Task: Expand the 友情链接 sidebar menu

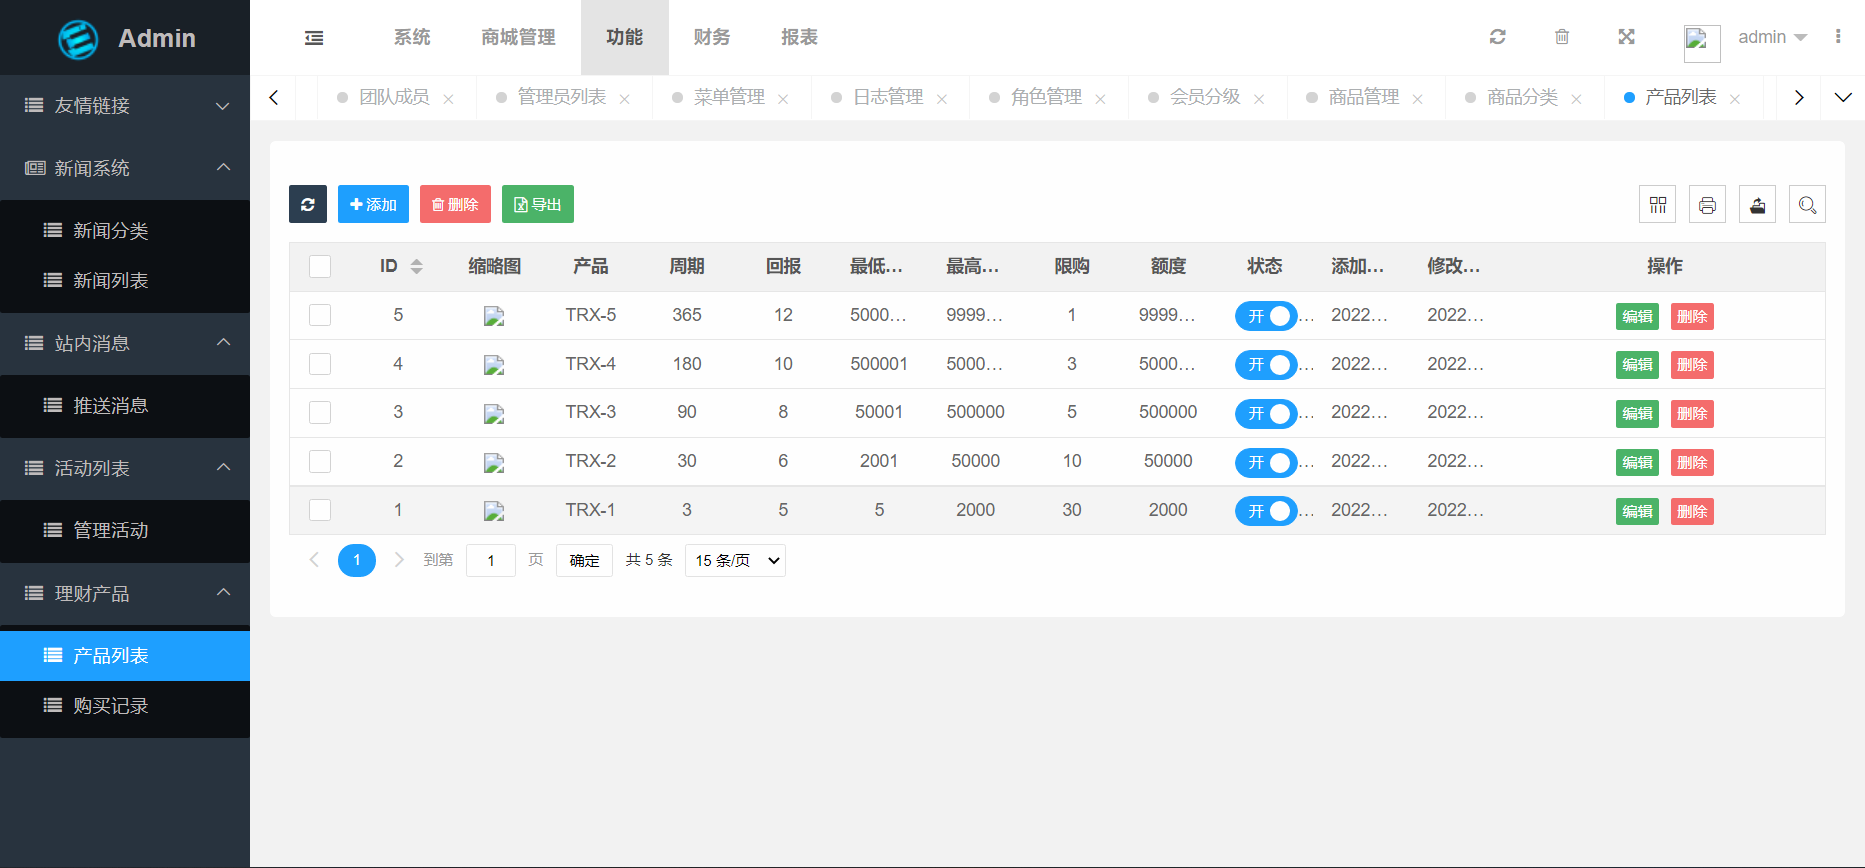Action: point(125,106)
